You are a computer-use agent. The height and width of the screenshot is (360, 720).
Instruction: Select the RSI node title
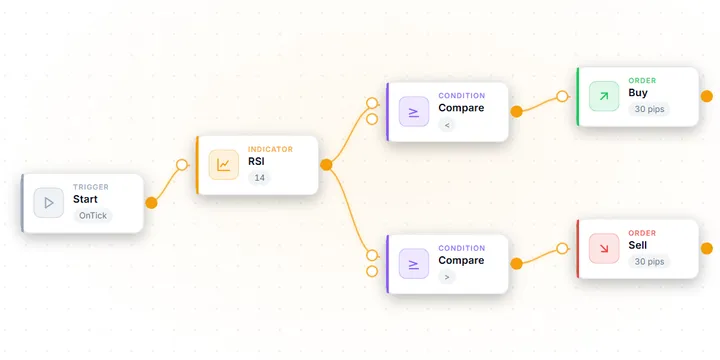(256, 161)
